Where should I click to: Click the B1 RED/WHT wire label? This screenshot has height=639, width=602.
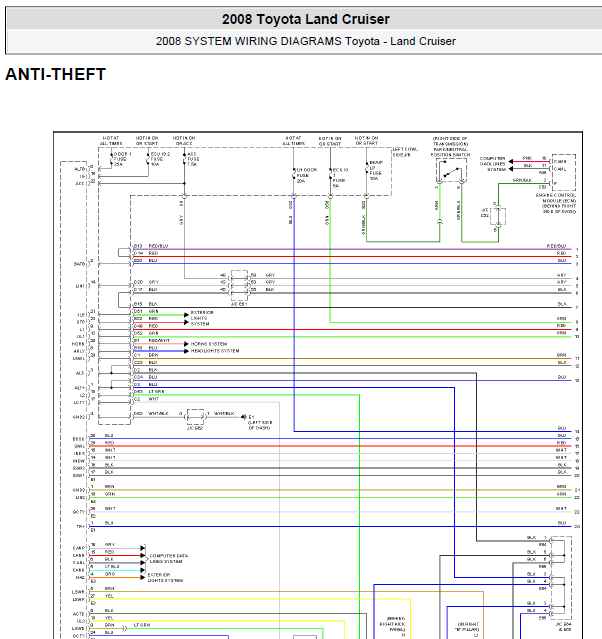point(152,340)
